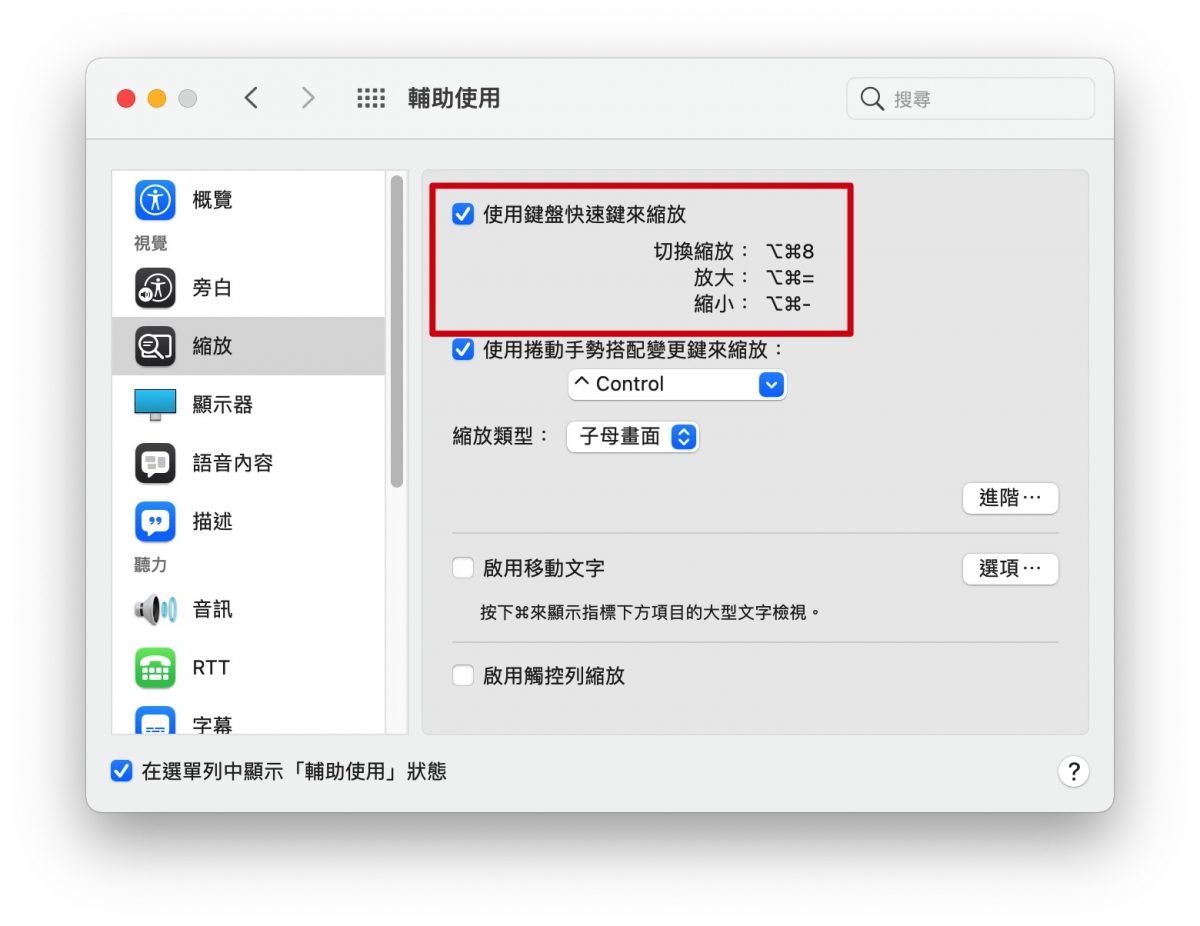This screenshot has width=1200, height=926.
Task: Click the yellow minimize window button
Action: 157,98
